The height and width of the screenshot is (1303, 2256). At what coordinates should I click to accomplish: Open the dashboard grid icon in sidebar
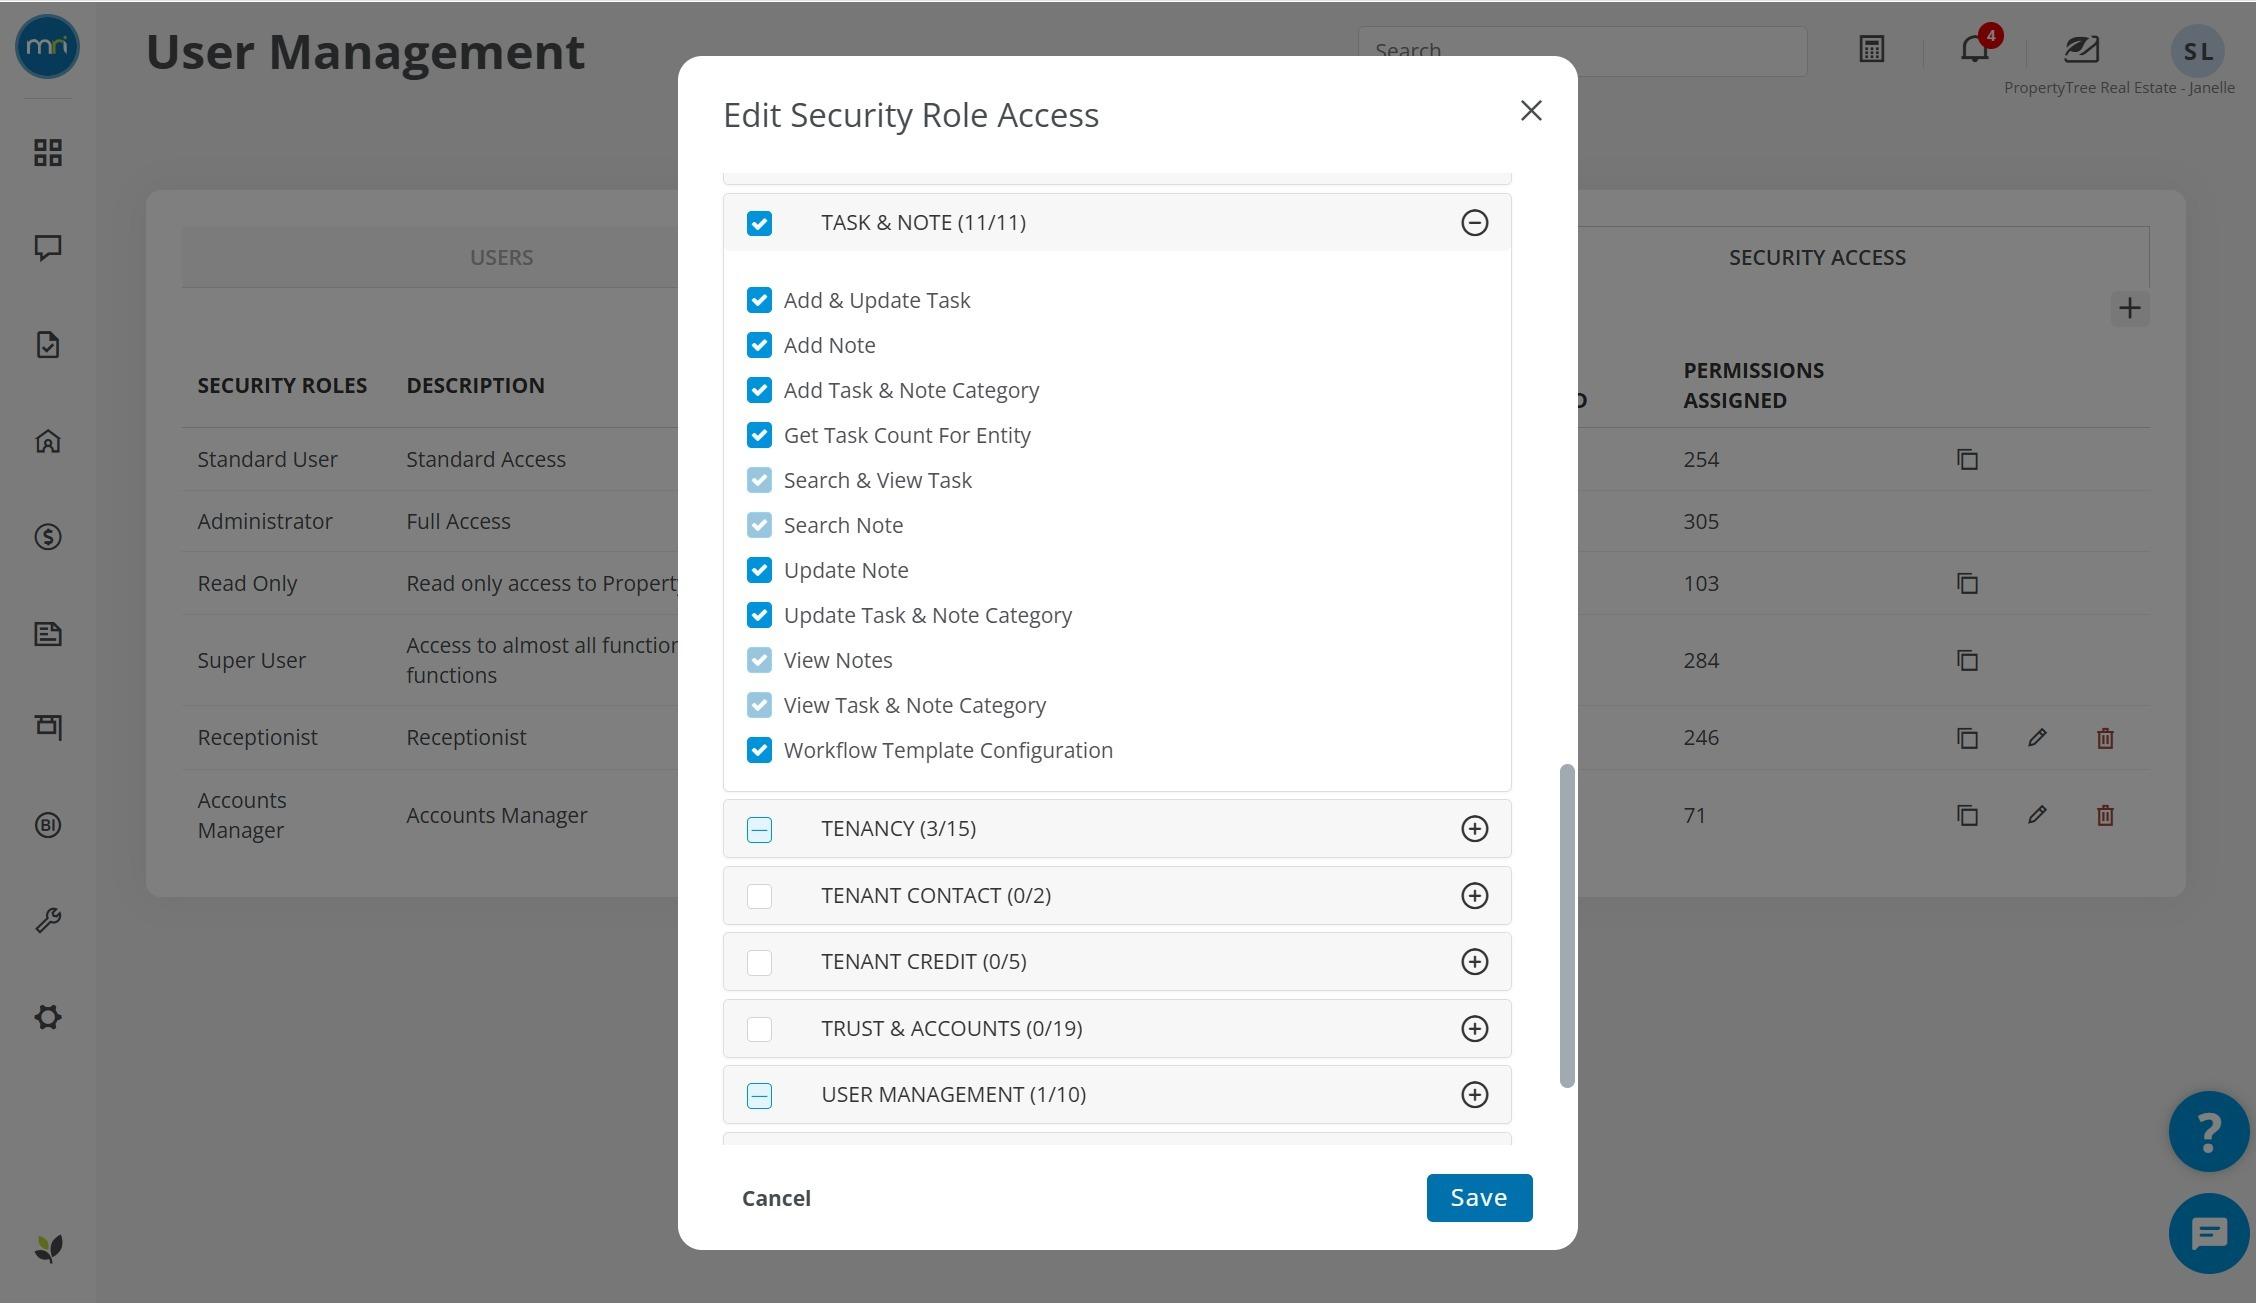pyautogui.click(x=47, y=152)
